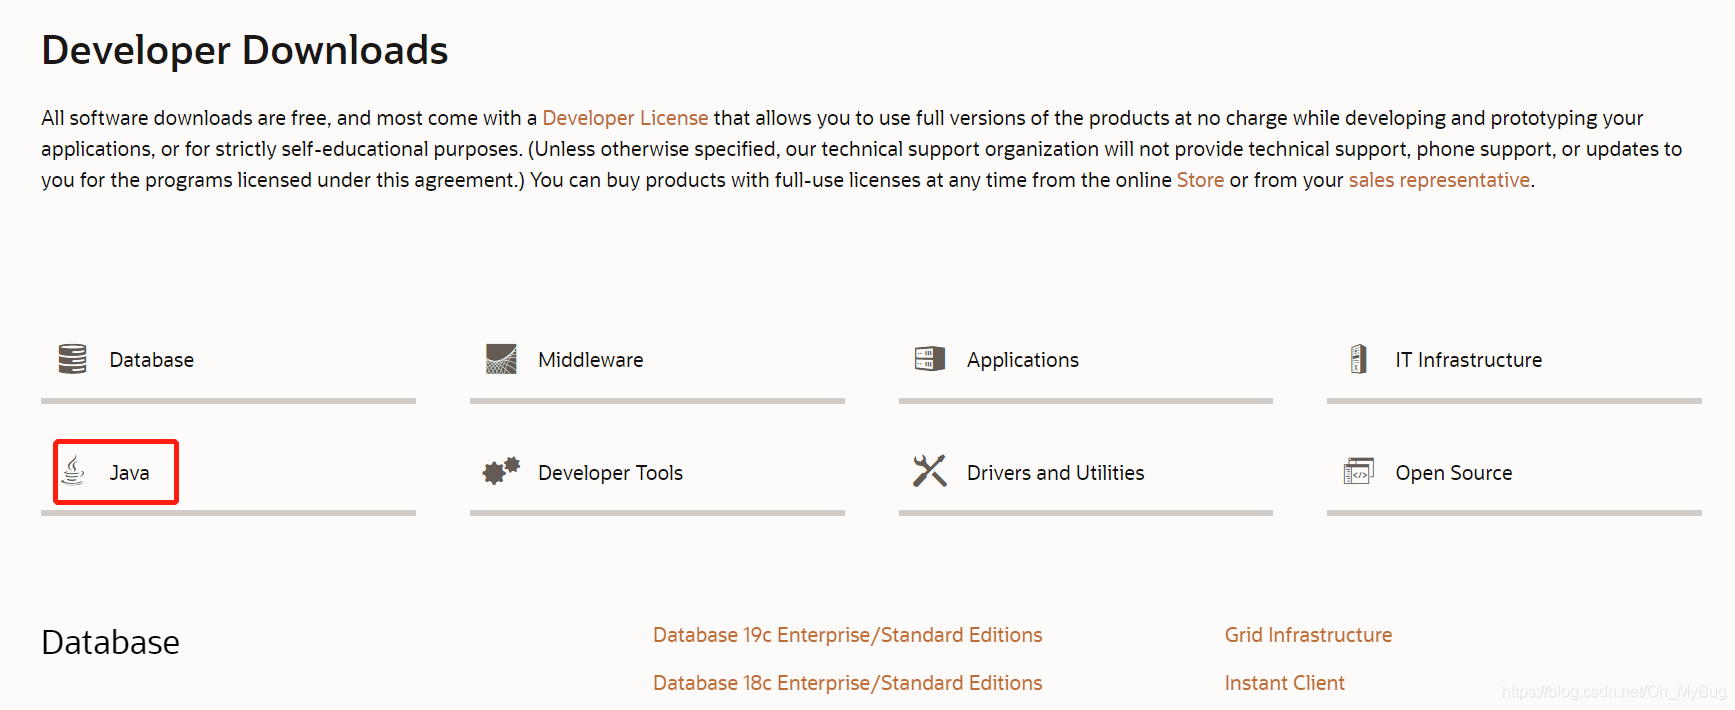Click the Applications icon
The image size is (1735, 710).
tap(930, 359)
